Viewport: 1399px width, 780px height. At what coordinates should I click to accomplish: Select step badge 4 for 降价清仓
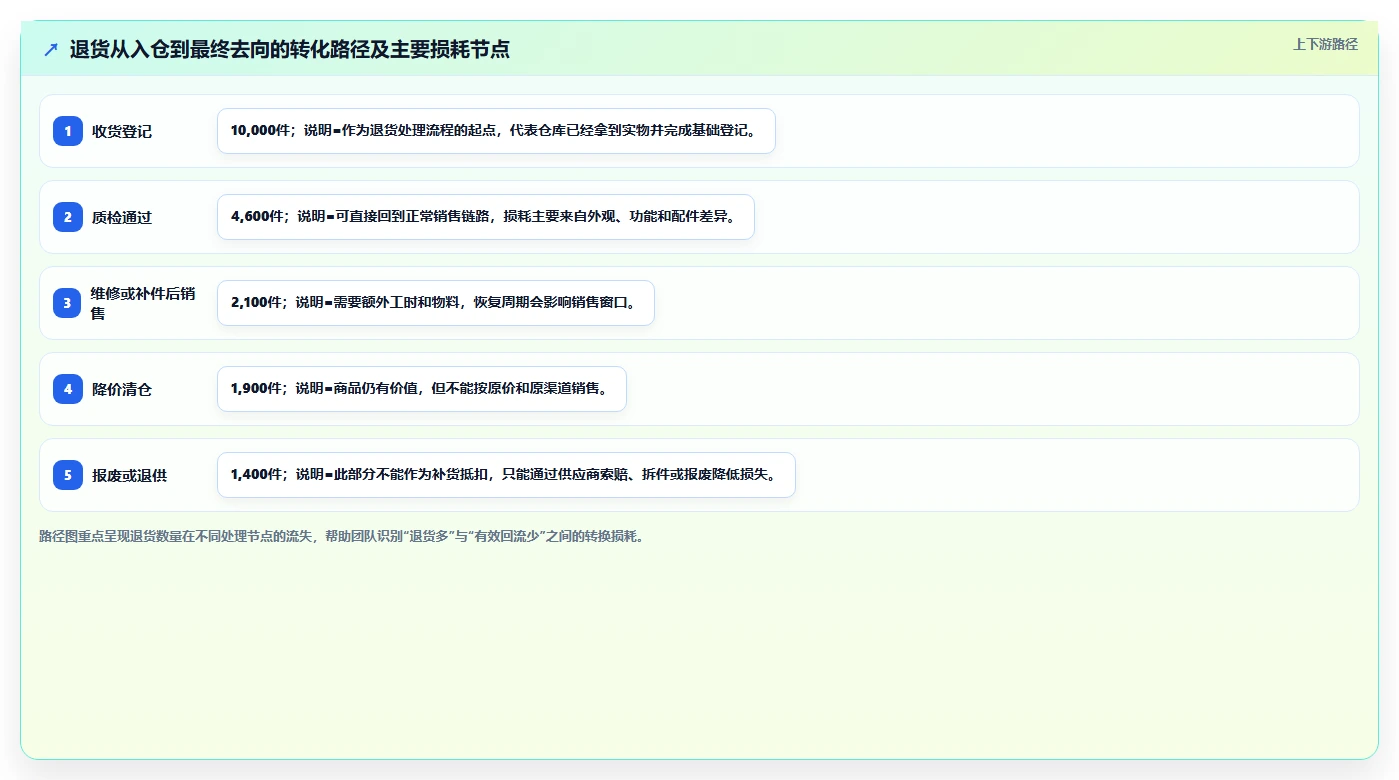pos(68,389)
